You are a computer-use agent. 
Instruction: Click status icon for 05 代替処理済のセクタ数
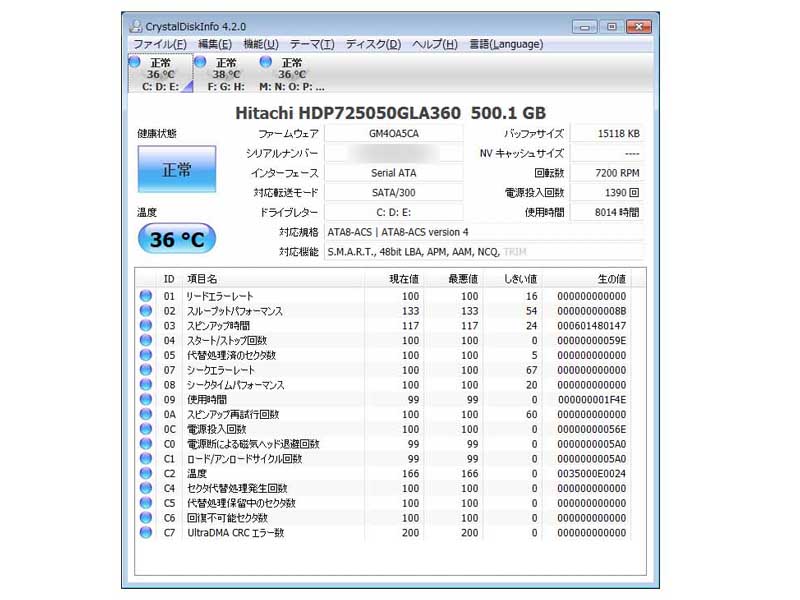coord(146,355)
